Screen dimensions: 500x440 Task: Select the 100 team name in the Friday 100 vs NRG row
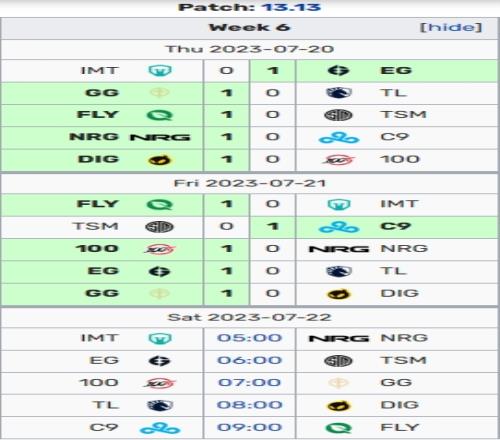coord(97,249)
